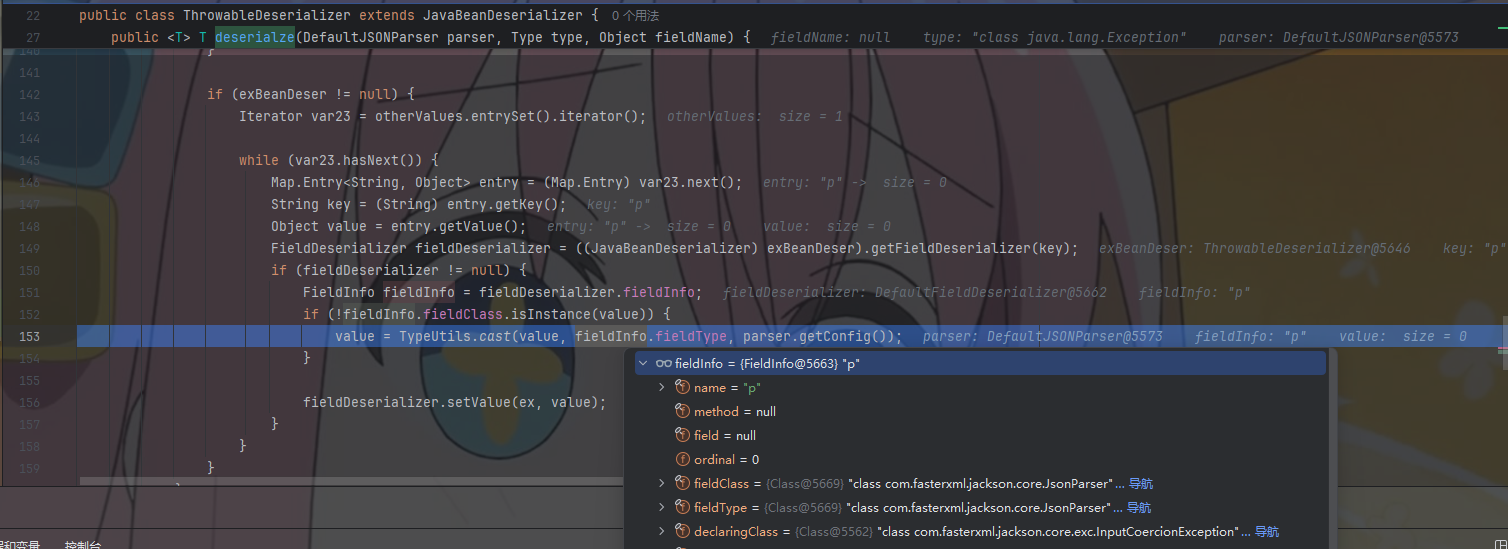The image size is (1508, 549).
Task: Click line number 143 in the gutter
Action: click(x=30, y=116)
